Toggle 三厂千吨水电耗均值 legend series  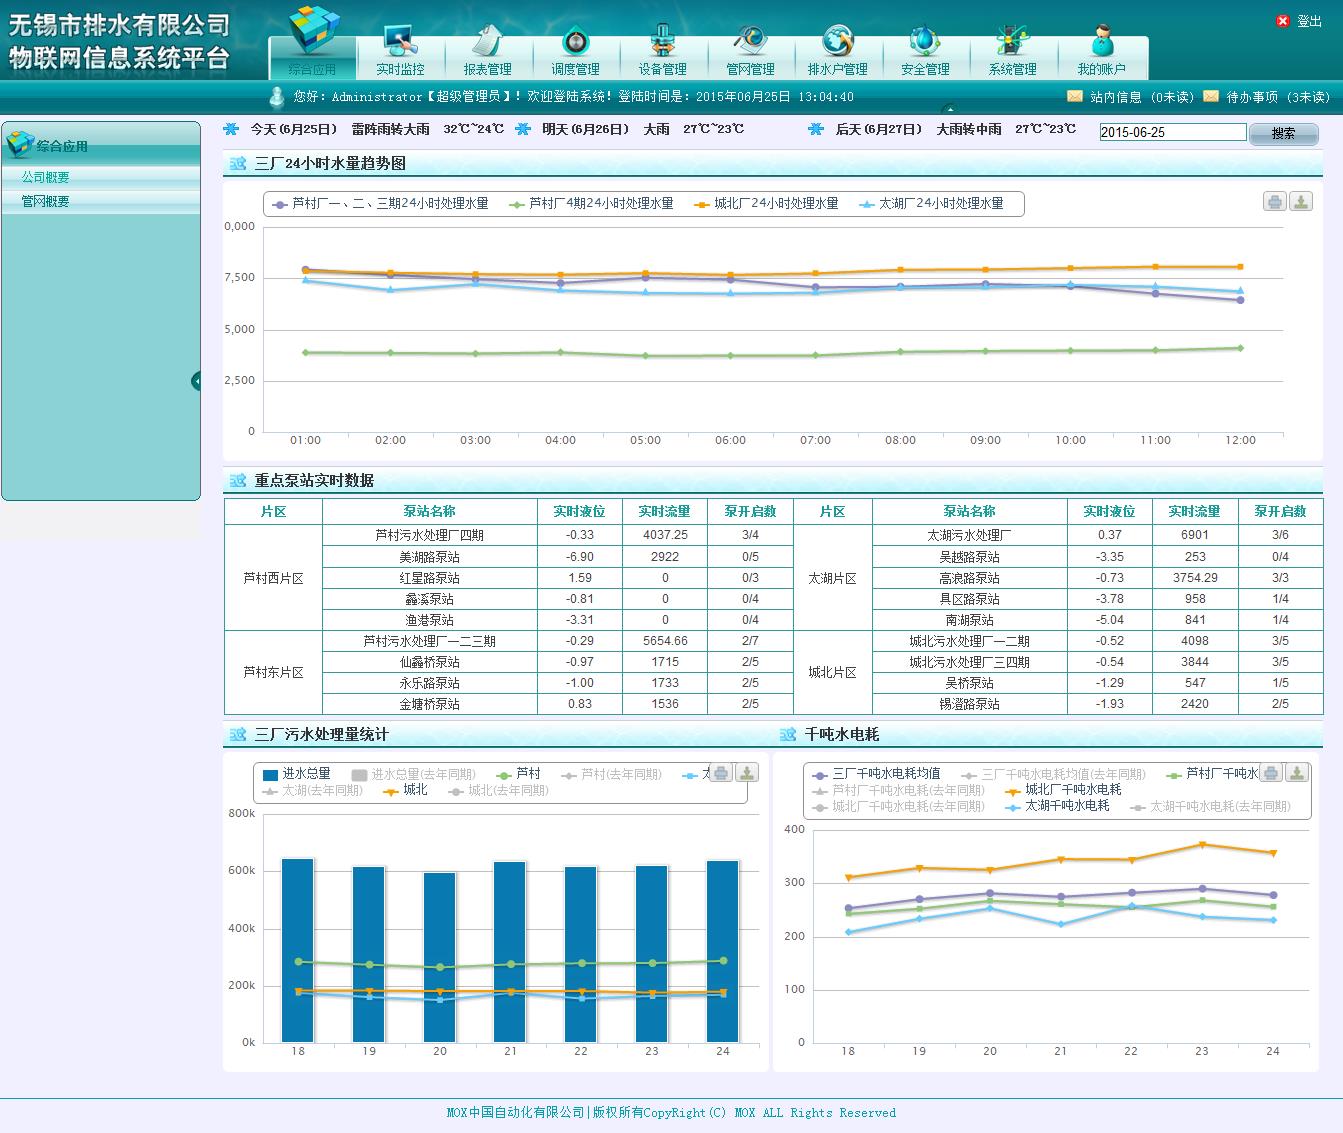[x=876, y=774]
